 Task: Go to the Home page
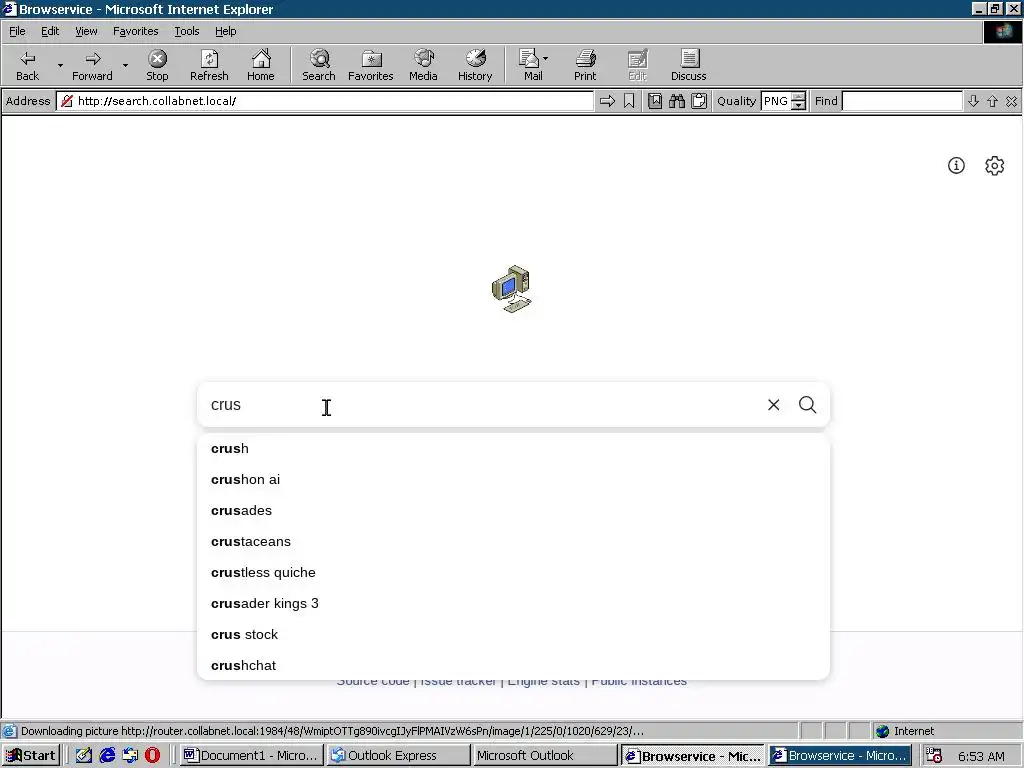coord(261,65)
